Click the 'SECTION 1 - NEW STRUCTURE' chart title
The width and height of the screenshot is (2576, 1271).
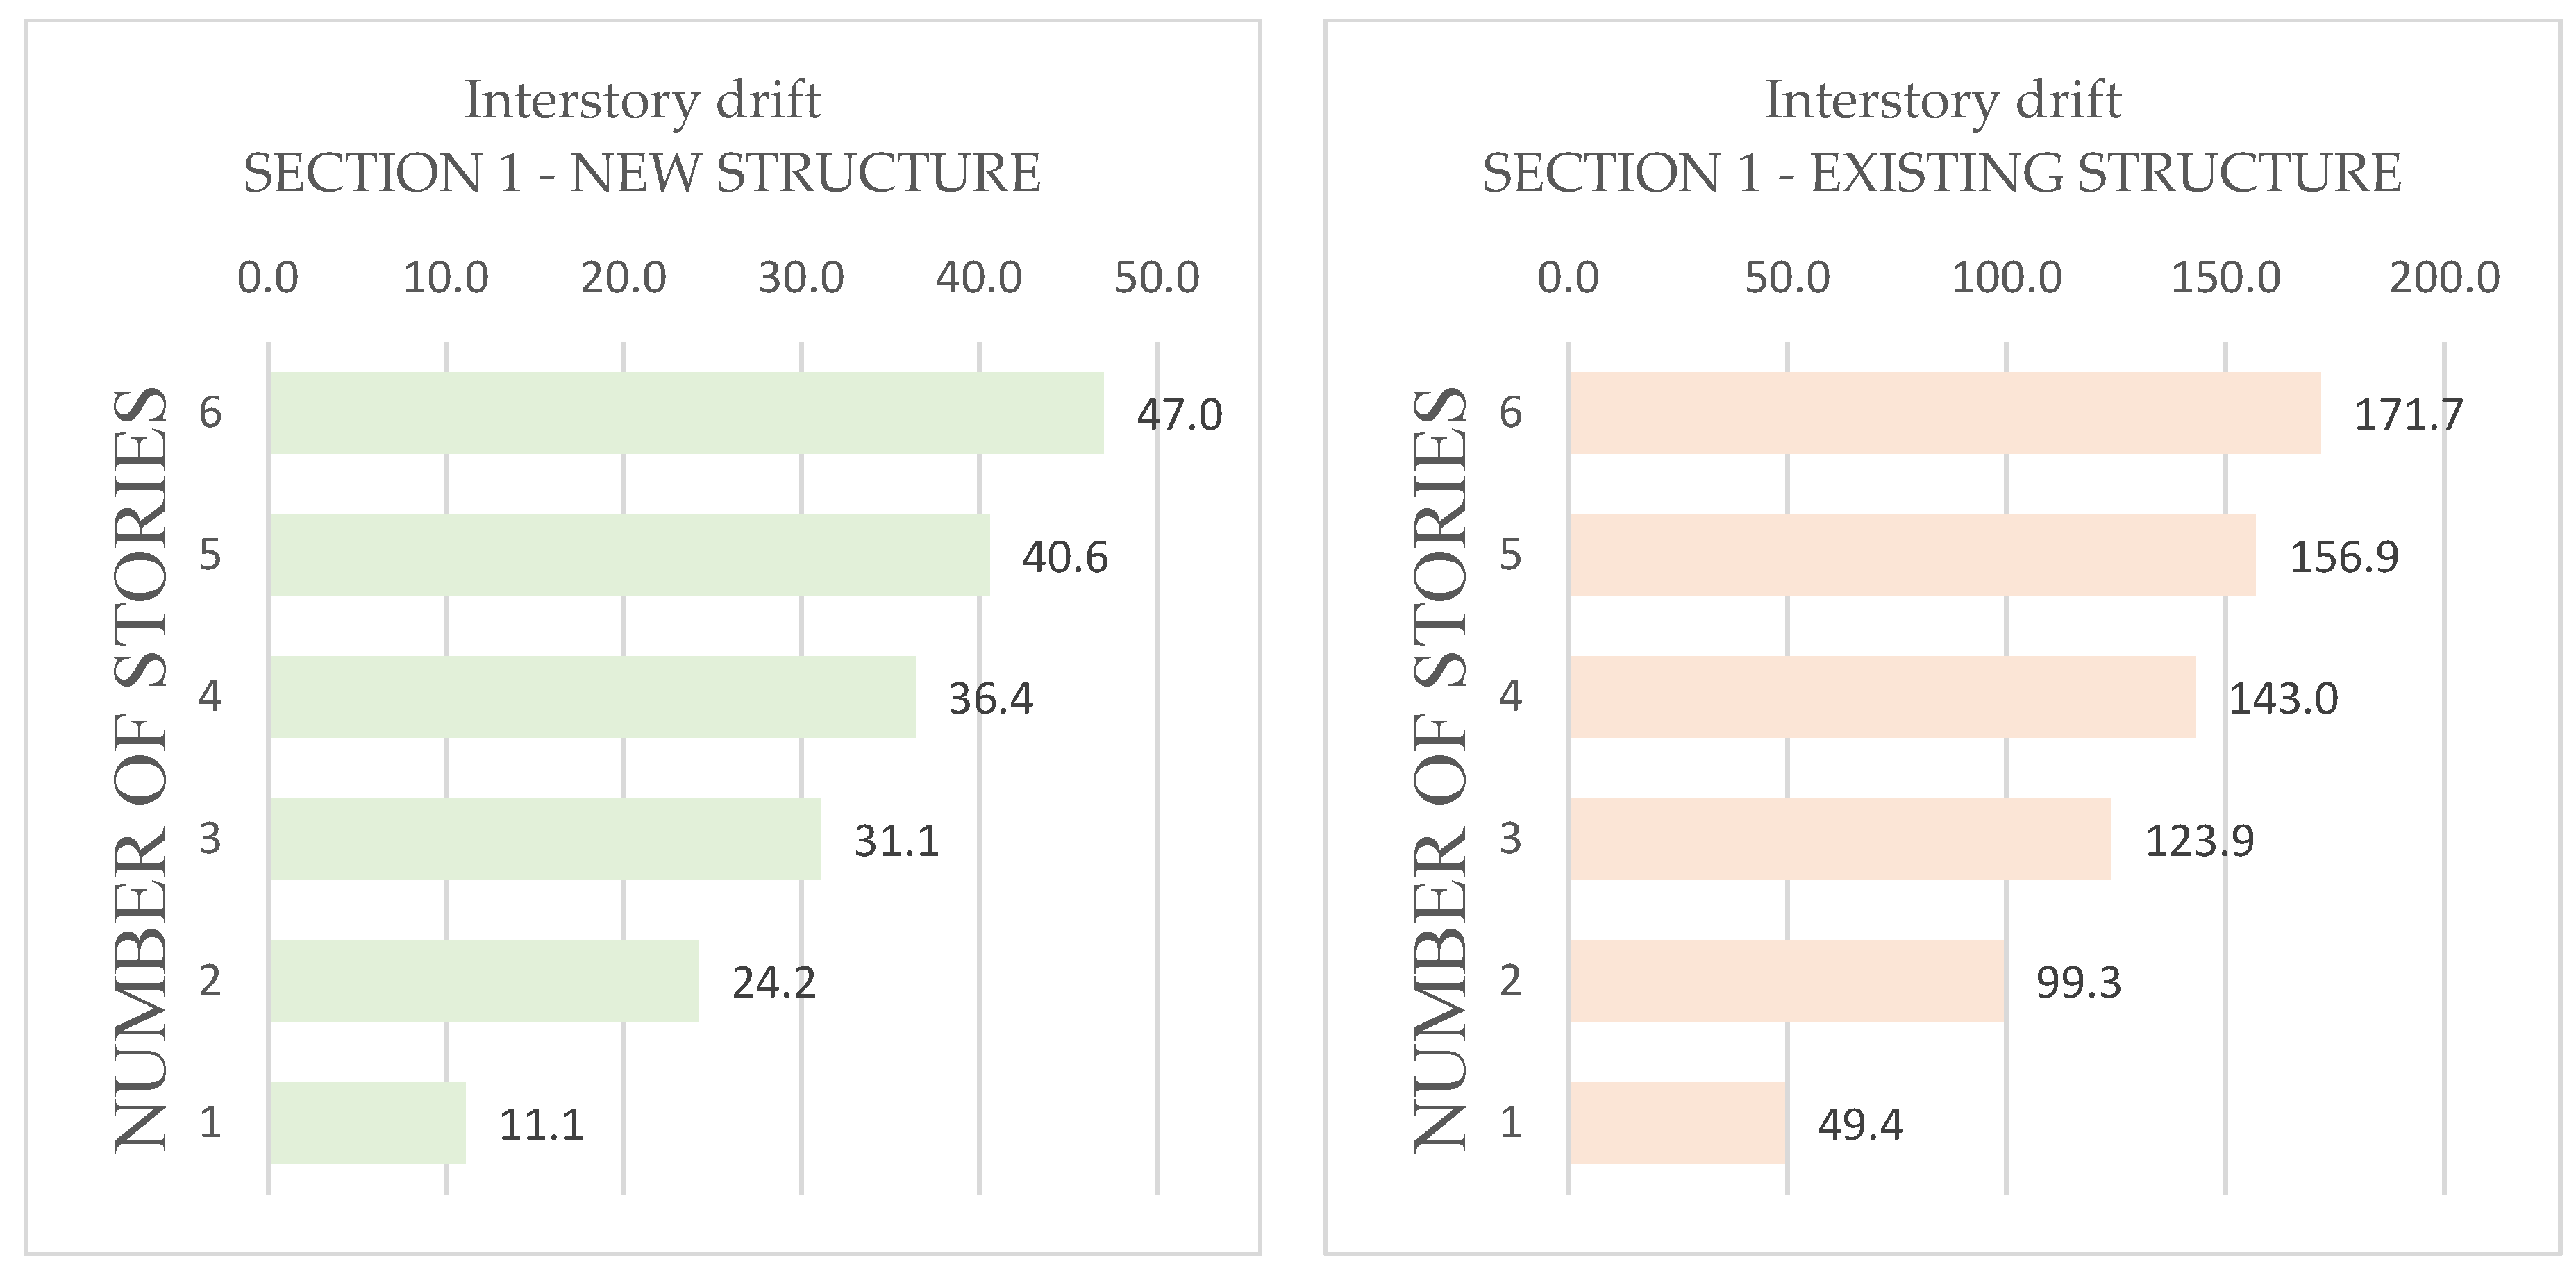[x=642, y=173]
